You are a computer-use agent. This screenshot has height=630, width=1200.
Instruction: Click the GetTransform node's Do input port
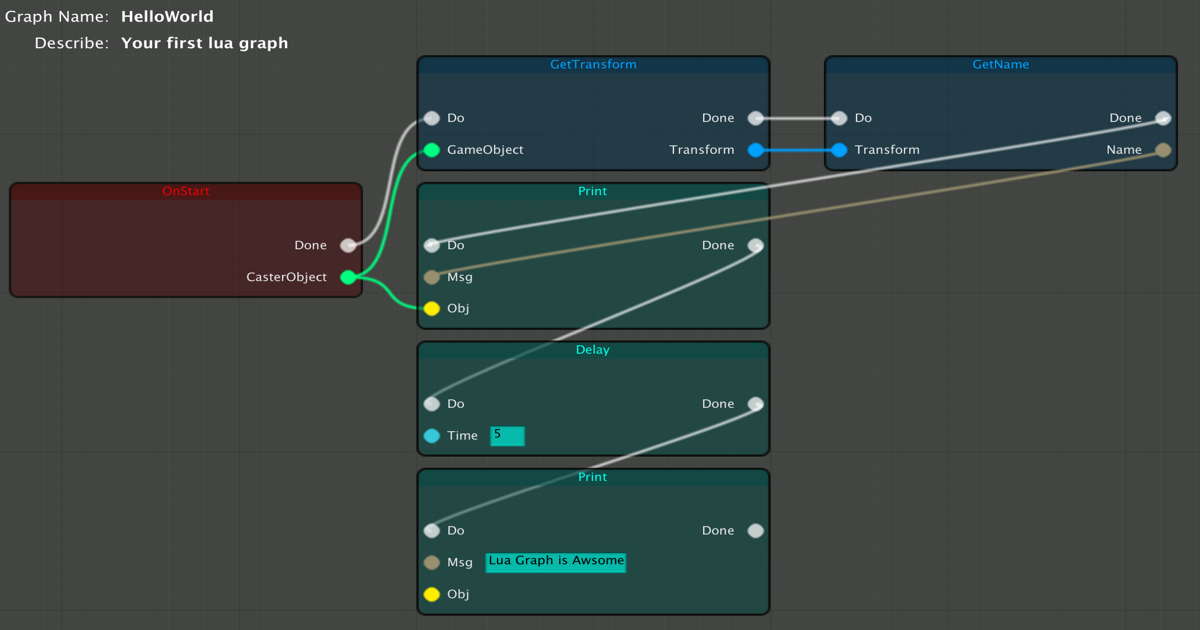click(x=432, y=118)
